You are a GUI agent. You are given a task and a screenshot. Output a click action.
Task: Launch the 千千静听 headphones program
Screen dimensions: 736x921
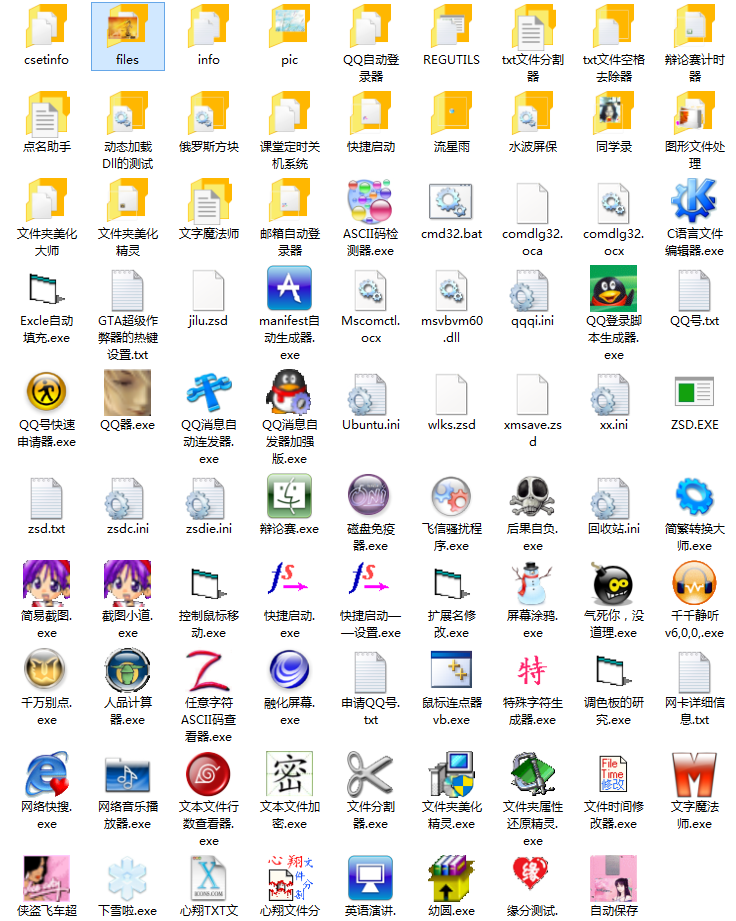click(695, 582)
